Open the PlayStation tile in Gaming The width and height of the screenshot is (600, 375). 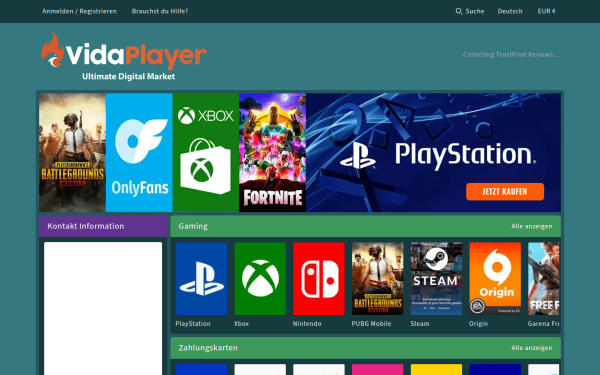201,279
